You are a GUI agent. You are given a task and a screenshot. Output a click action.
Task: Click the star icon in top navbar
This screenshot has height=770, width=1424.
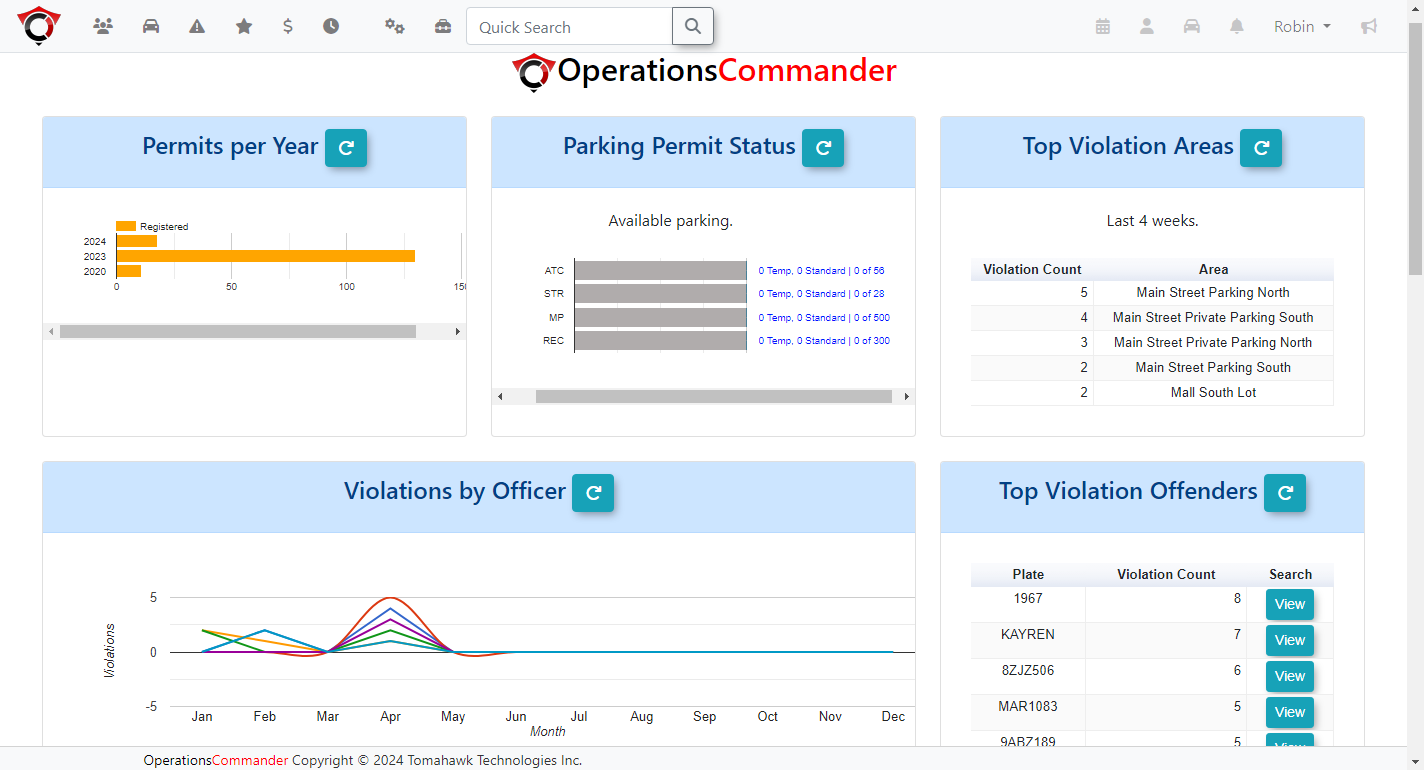point(244,27)
